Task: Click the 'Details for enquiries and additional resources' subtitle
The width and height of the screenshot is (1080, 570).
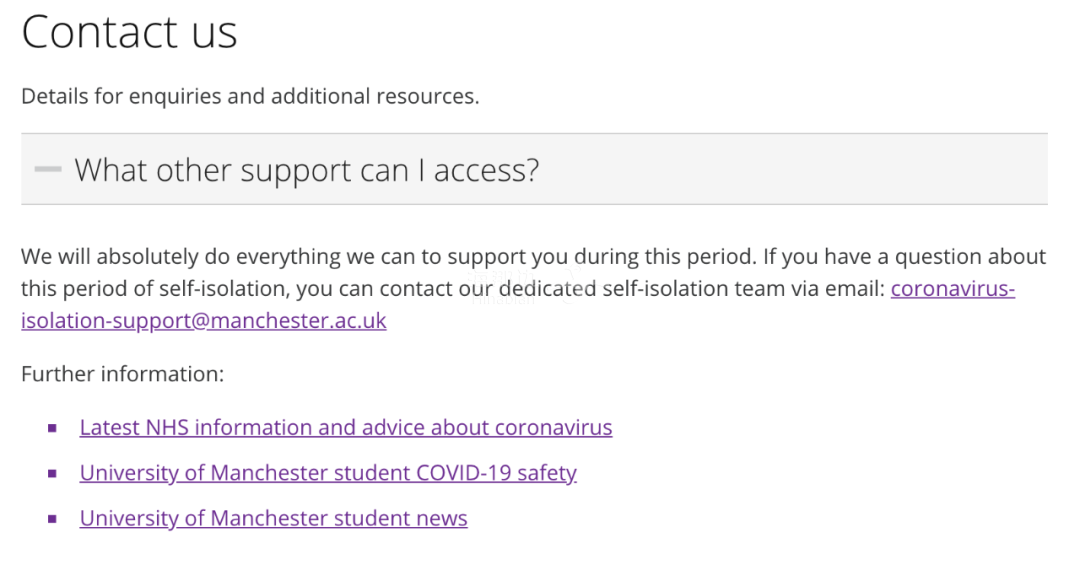Action: coord(250,96)
